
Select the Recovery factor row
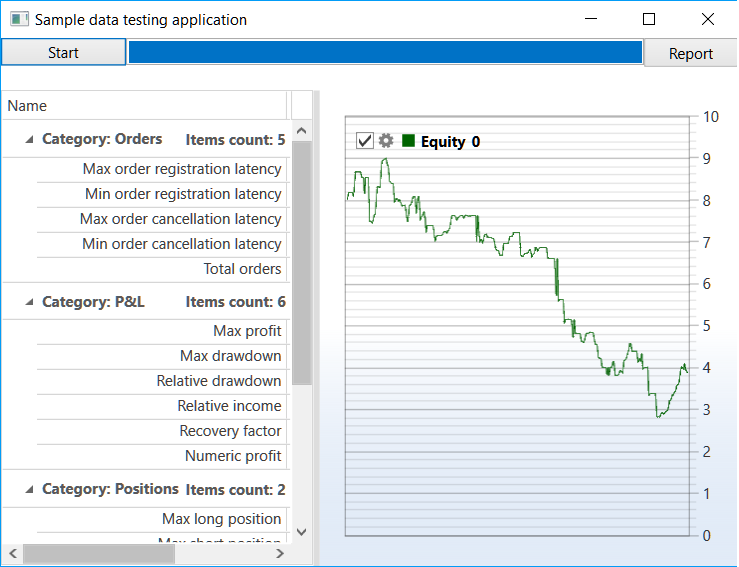(x=162, y=431)
